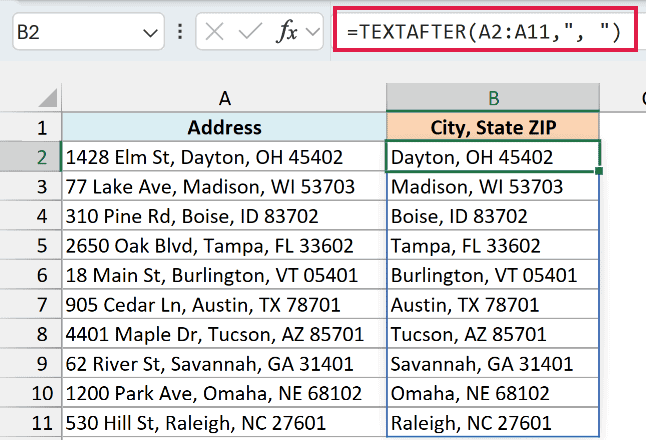This screenshot has height=440, width=646.
Task: Click cell with 77 Lake Ave, Madison address
Action: coord(224,186)
